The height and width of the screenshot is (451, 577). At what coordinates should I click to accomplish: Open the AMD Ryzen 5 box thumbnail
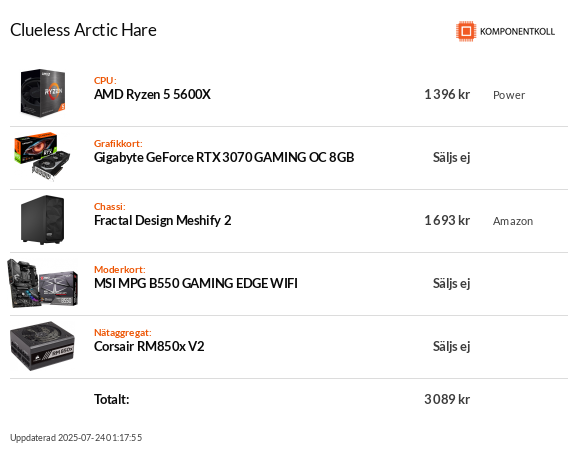43,93
